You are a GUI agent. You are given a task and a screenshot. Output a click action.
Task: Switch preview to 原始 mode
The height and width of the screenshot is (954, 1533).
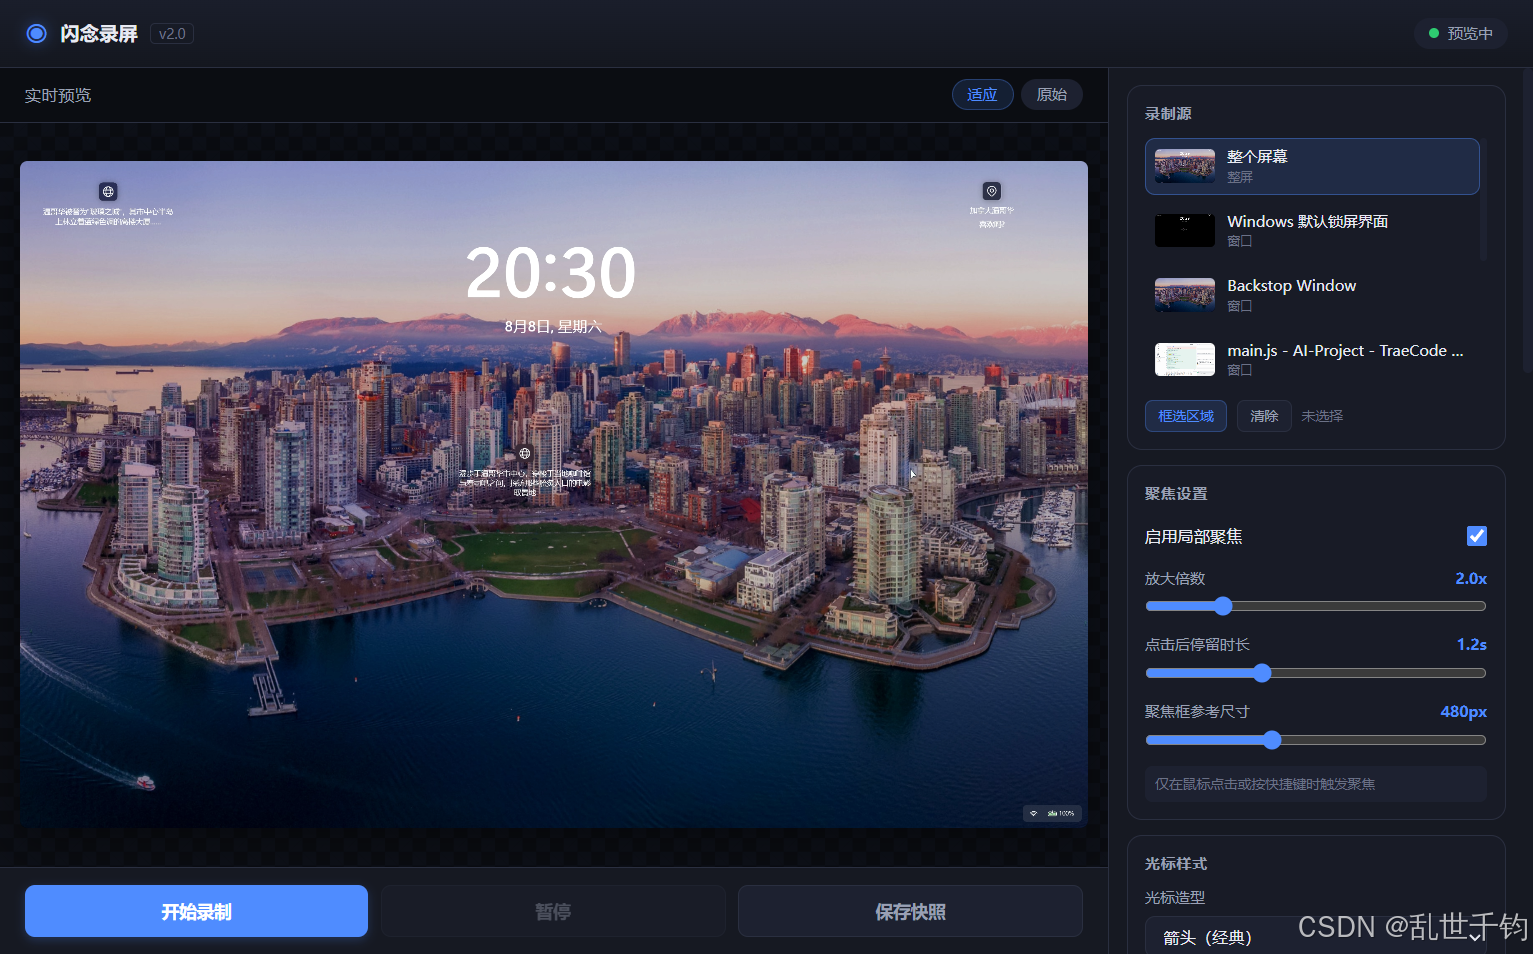click(x=1051, y=94)
